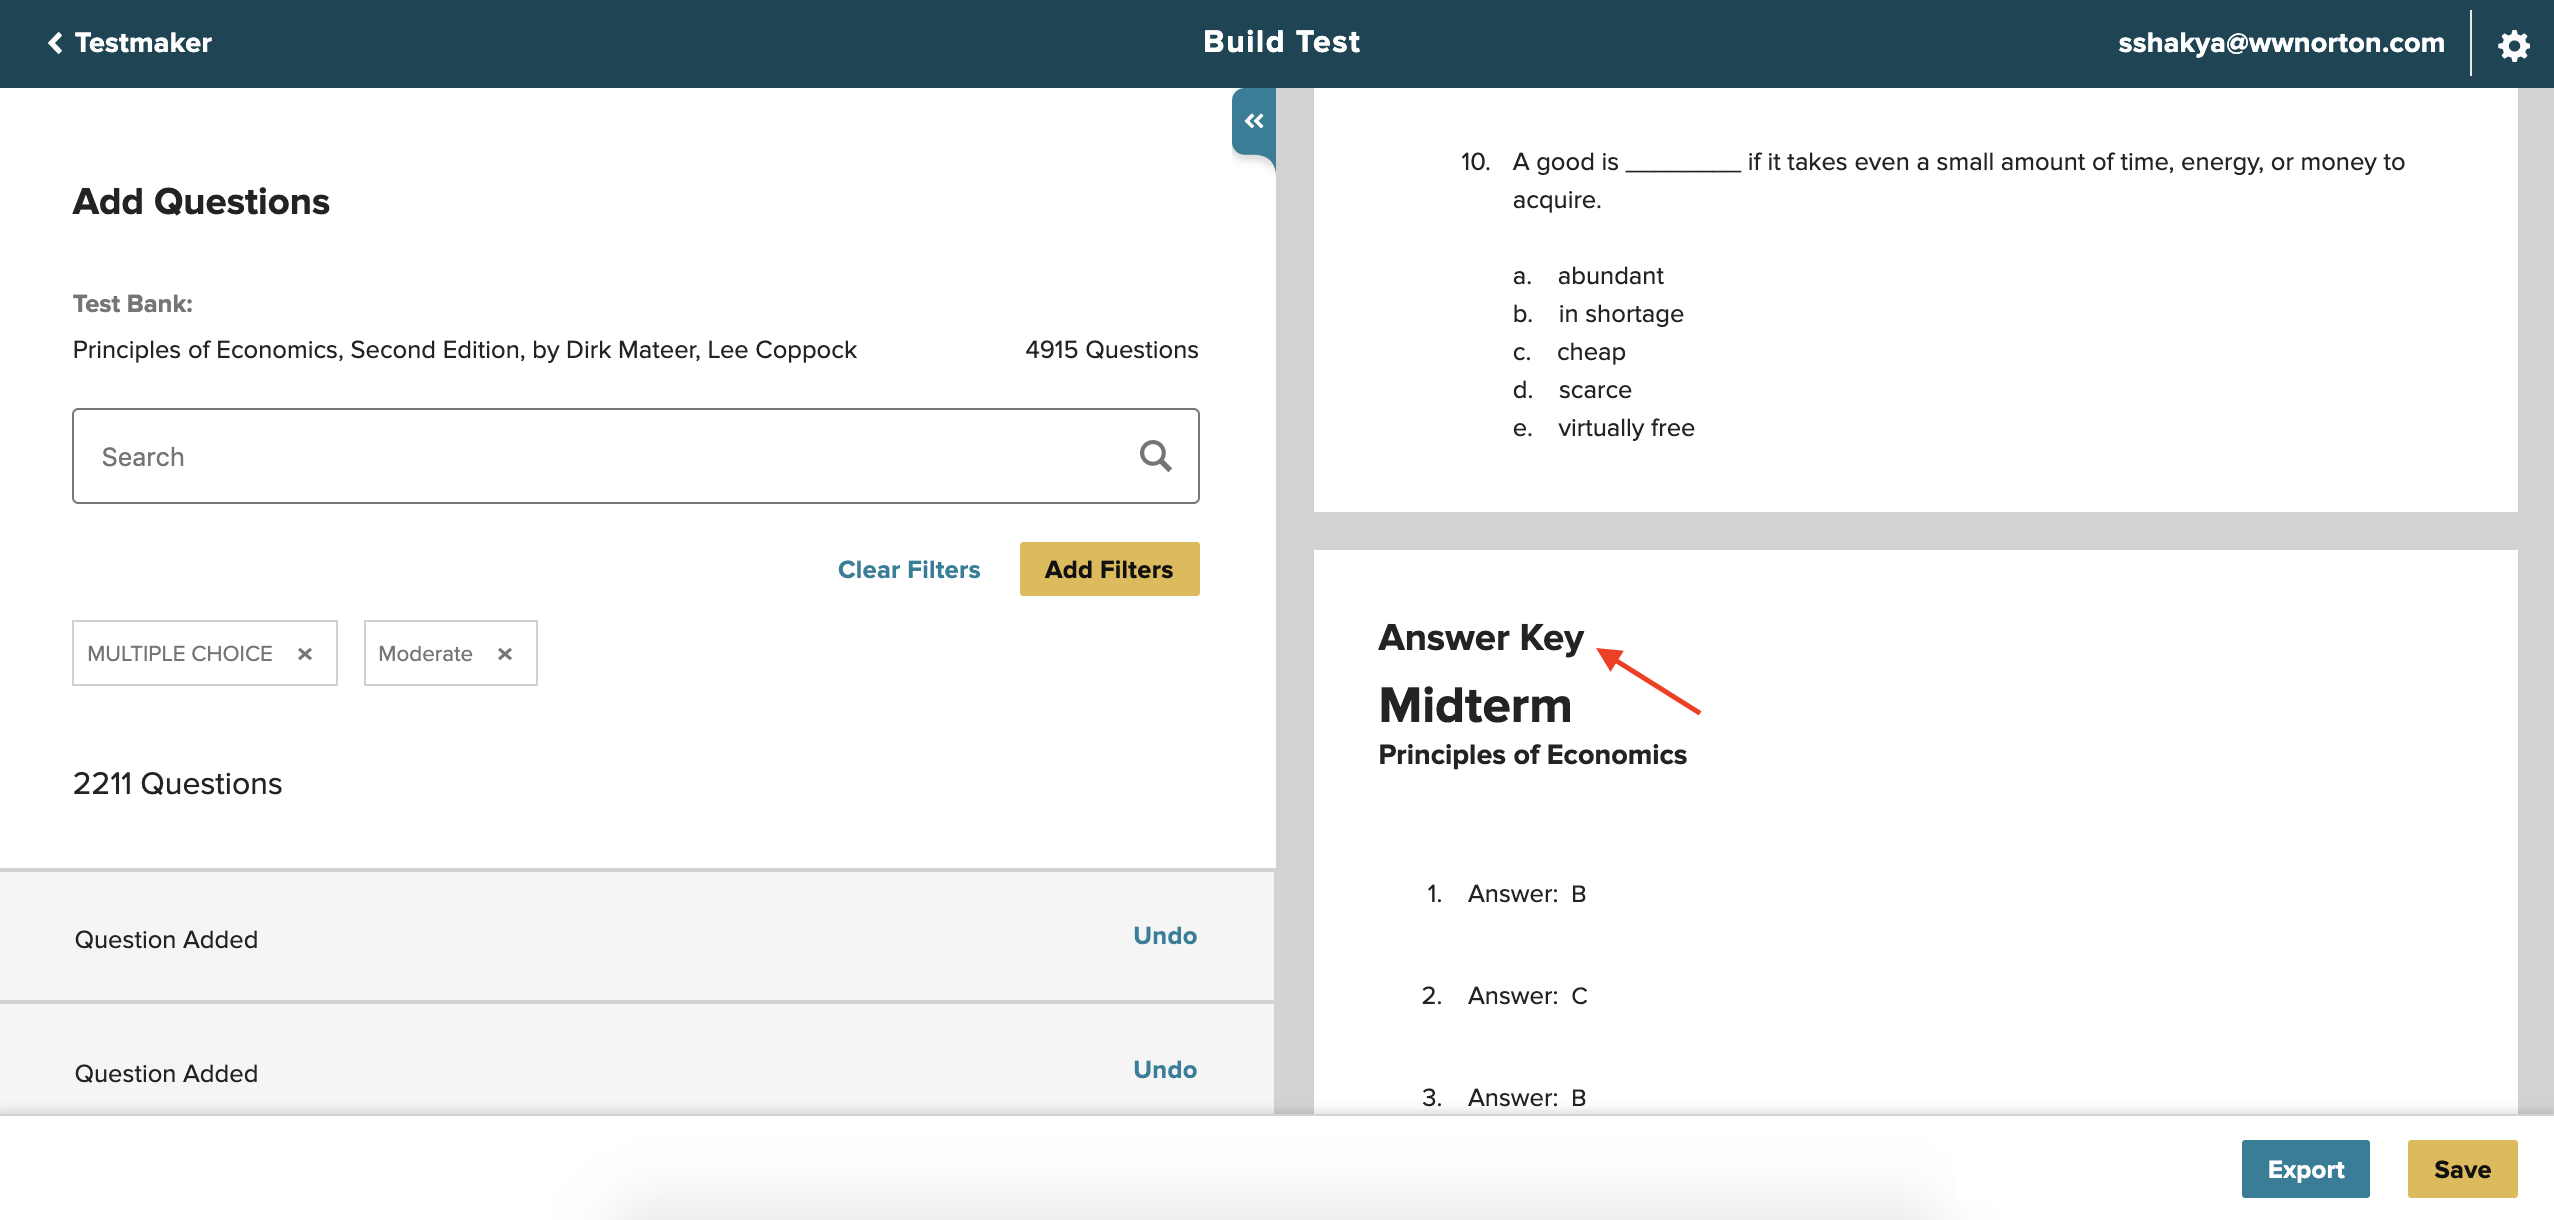Click the sshakya@wwnorton.com account label
Viewport: 2554px width, 1220px height.
2280,43
